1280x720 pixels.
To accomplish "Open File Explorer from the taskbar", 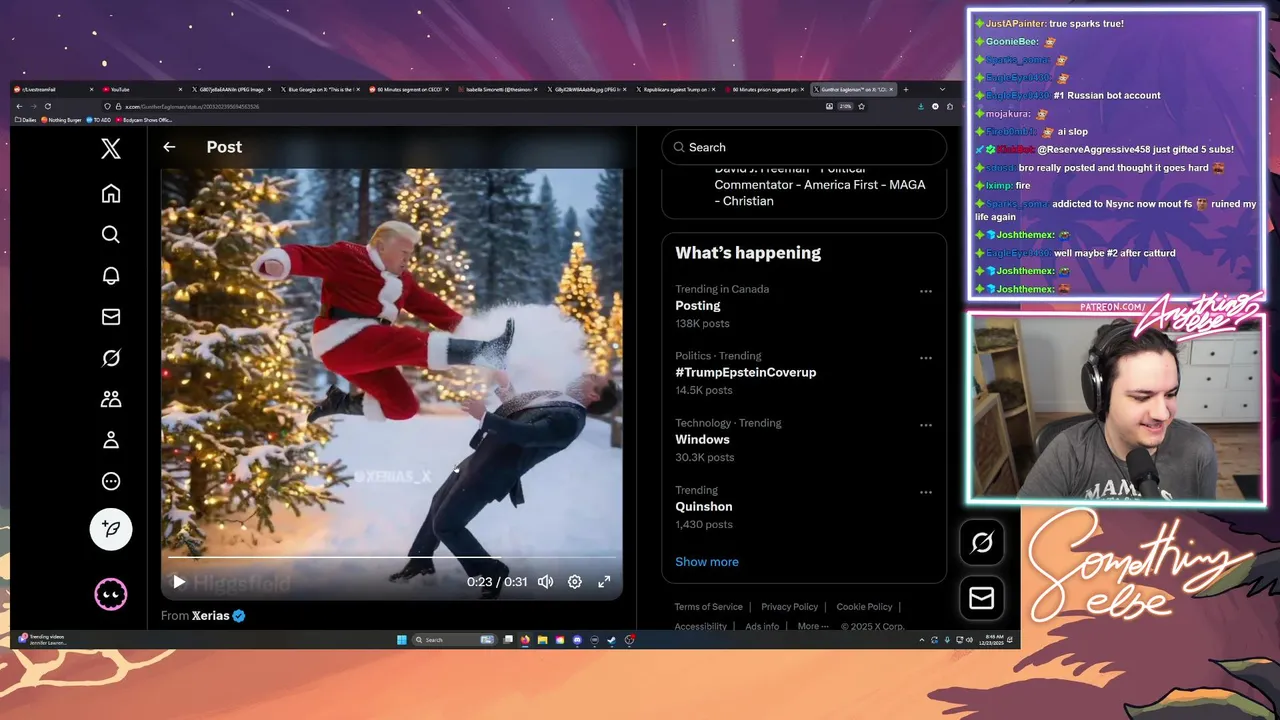I will coord(542,640).
